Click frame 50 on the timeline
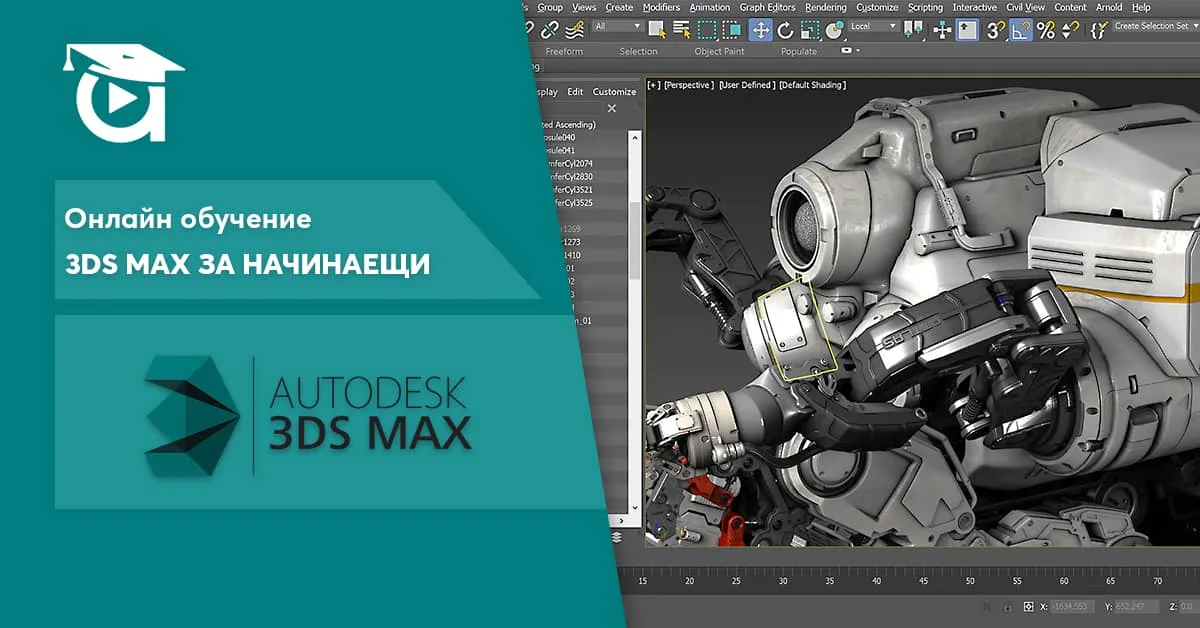Image resolution: width=1200 pixels, height=628 pixels. coord(970,581)
